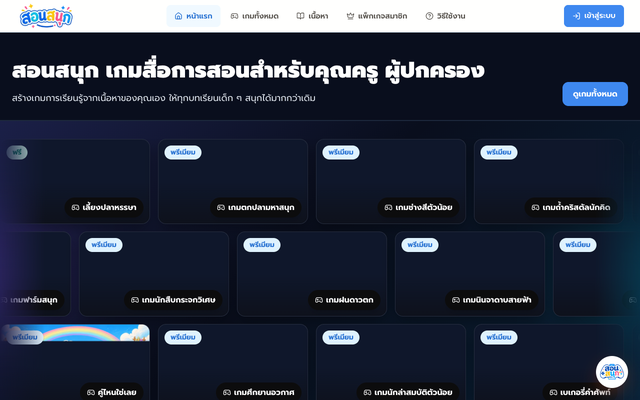Click the main heading สอนสนุก เกมสื่อการสอน
The width and height of the screenshot is (640, 400).
point(248,71)
